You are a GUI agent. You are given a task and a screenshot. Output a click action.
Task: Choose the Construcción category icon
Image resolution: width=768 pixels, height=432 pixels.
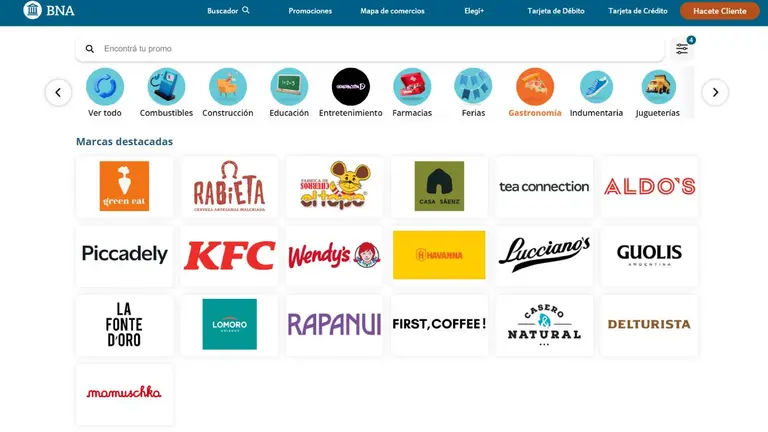pyautogui.click(x=228, y=87)
